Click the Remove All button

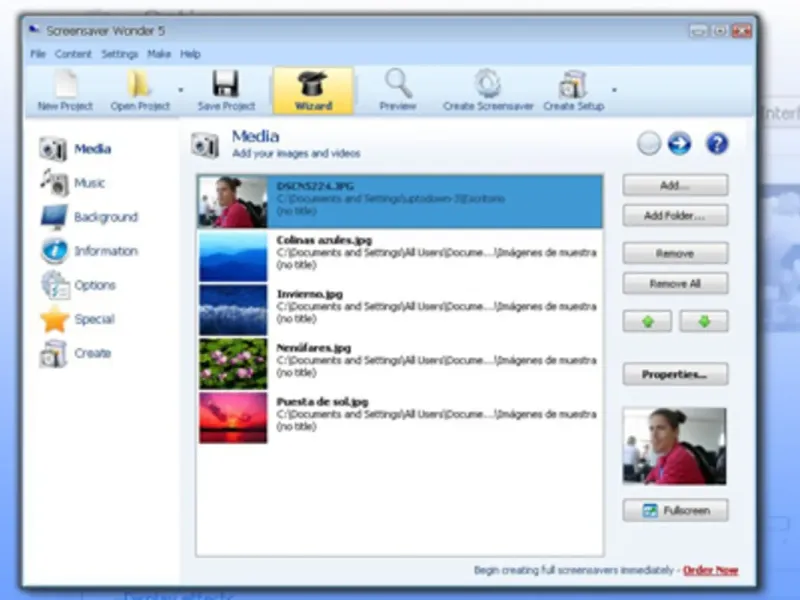675,284
